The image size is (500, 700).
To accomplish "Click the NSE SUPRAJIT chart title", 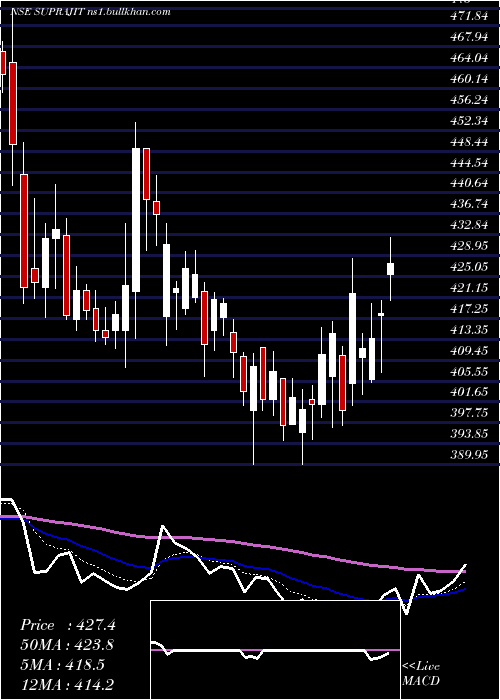I will [91, 12].
